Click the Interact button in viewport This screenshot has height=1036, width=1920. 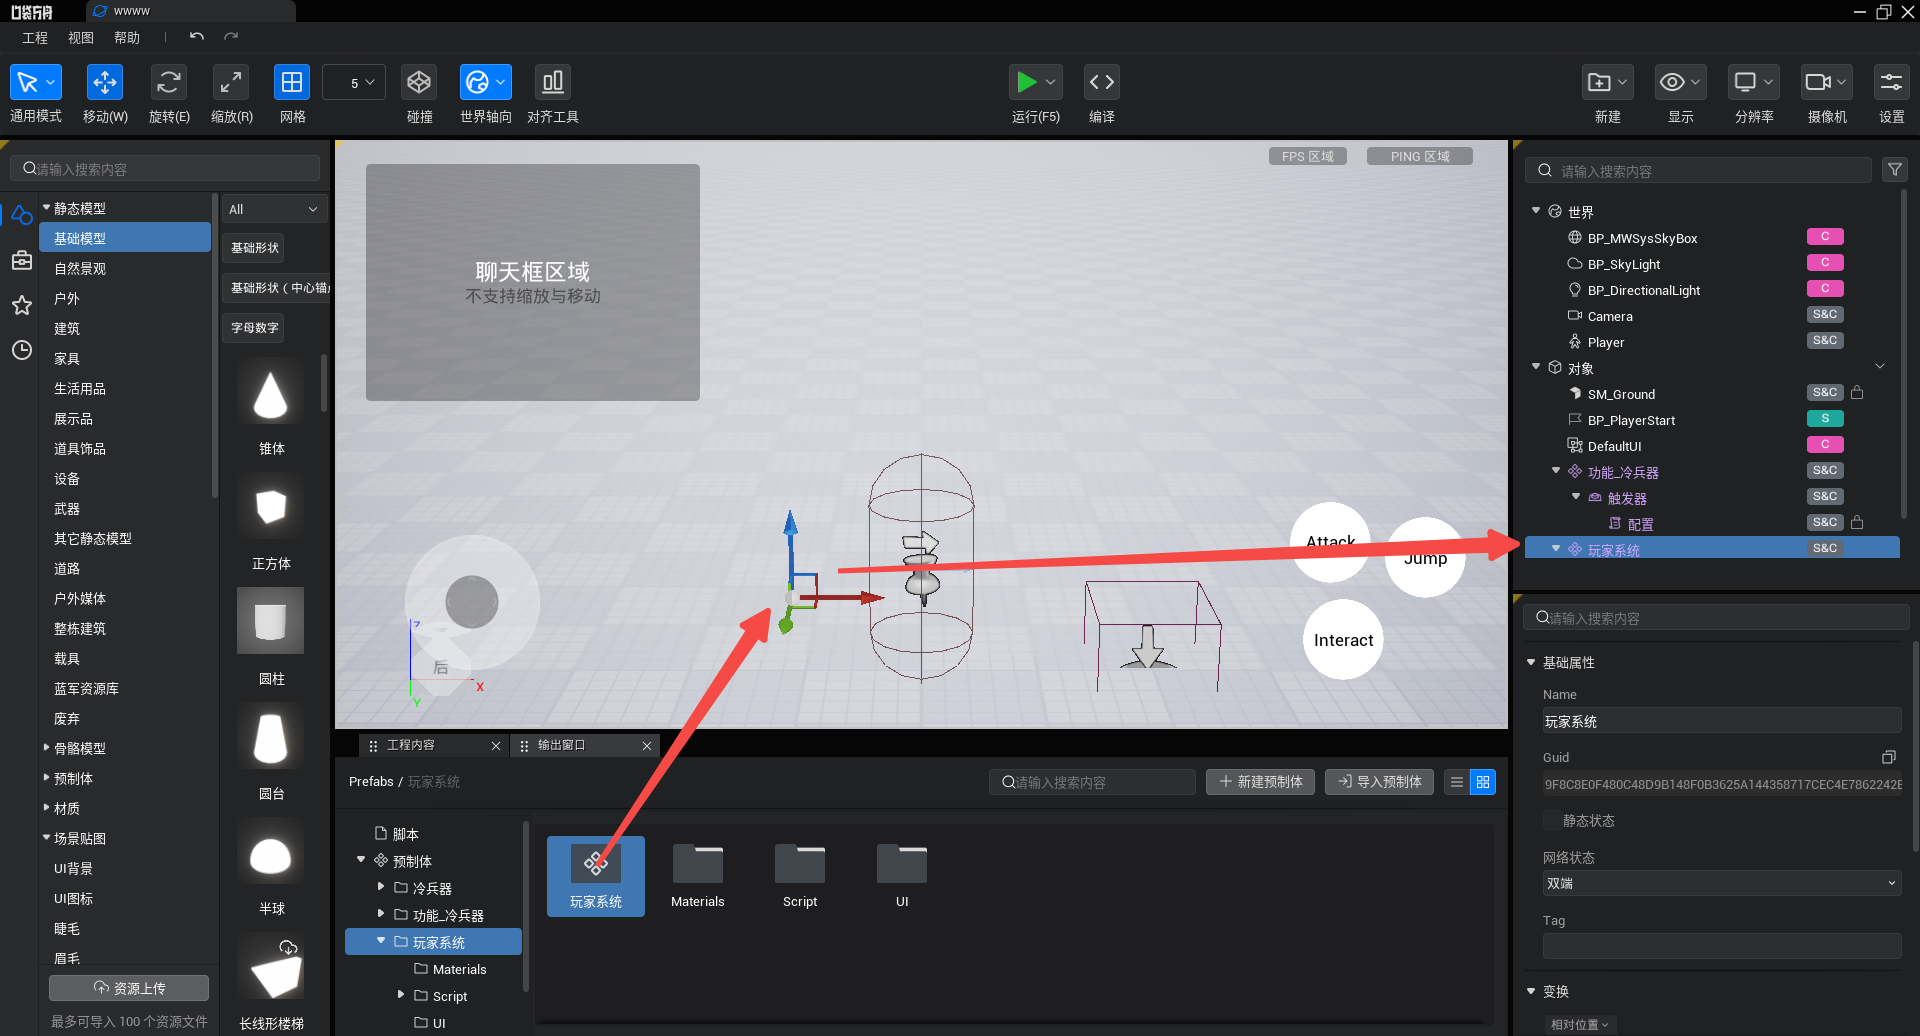1343,640
